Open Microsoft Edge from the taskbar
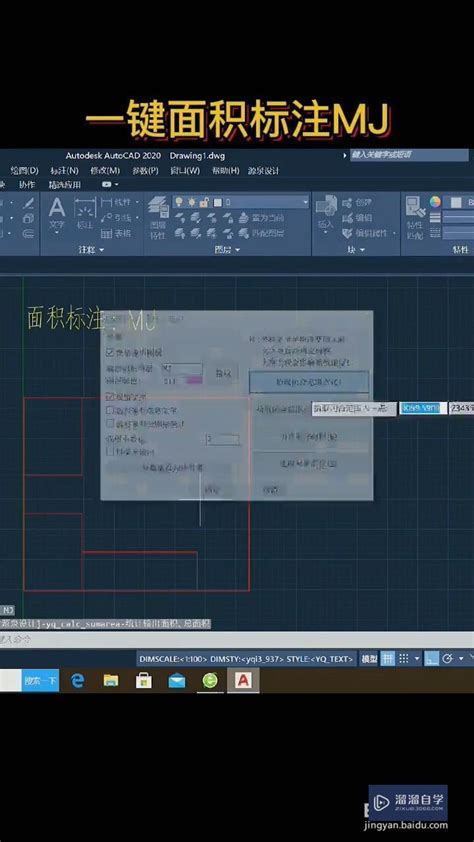474x842 pixels. pos(77,680)
